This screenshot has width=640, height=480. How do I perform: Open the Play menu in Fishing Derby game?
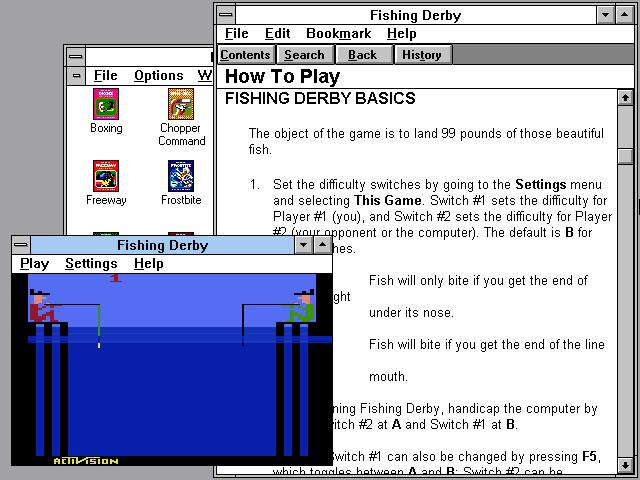(35, 264)
